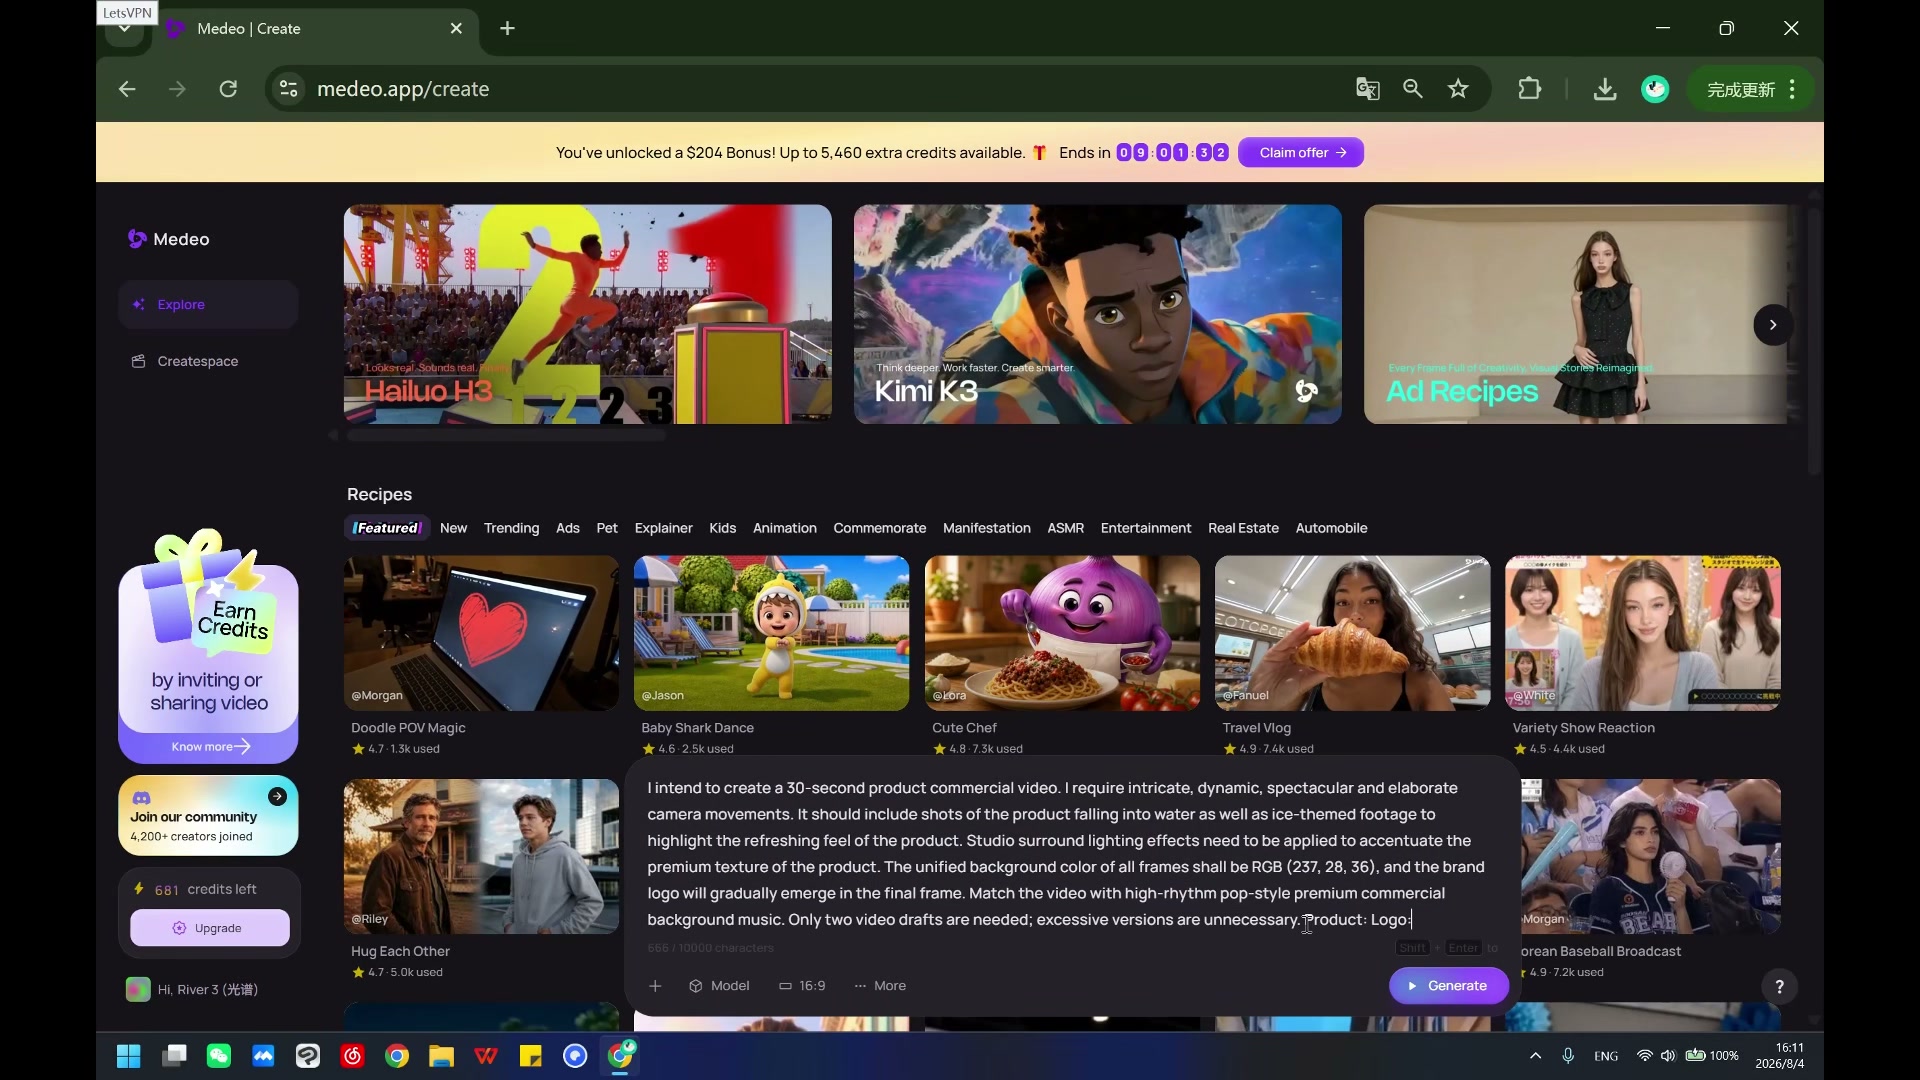
Task: Open the site information icon in address bar
Action: pyautogui.click(x=288, y=89)
